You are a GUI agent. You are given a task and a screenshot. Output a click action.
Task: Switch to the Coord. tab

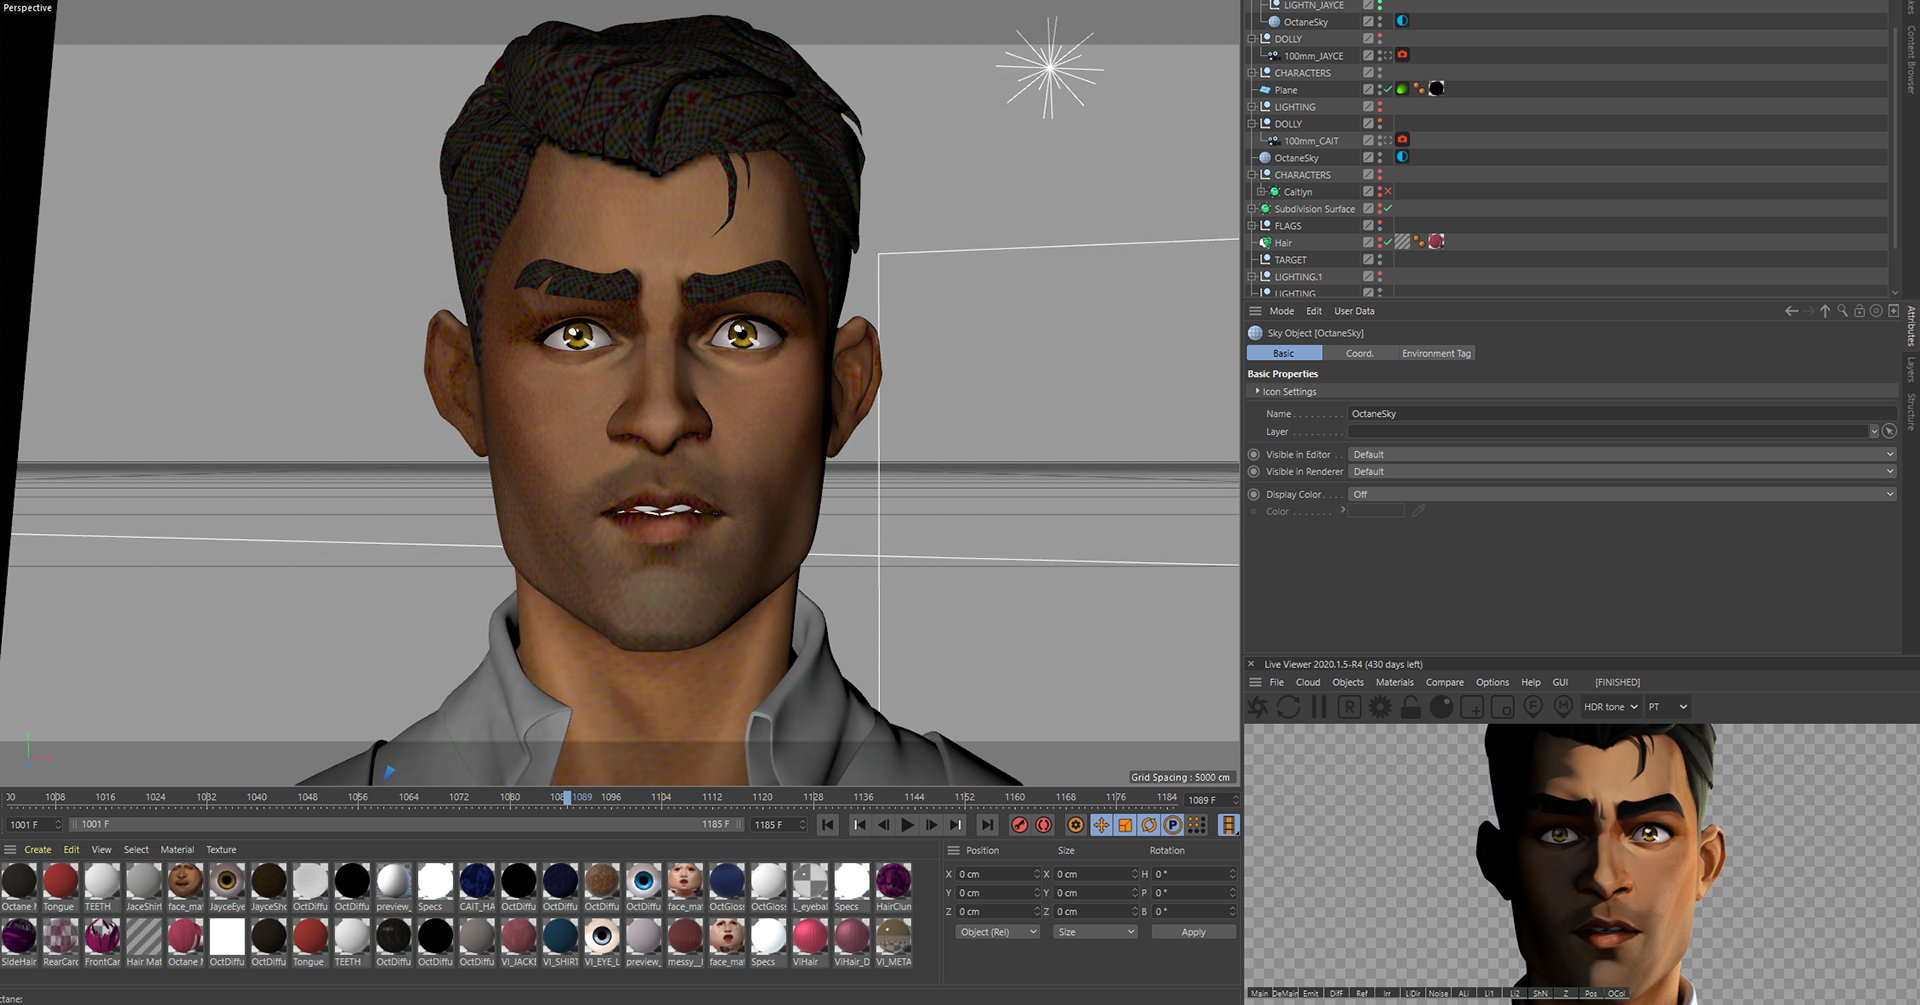click(1359, 353)
